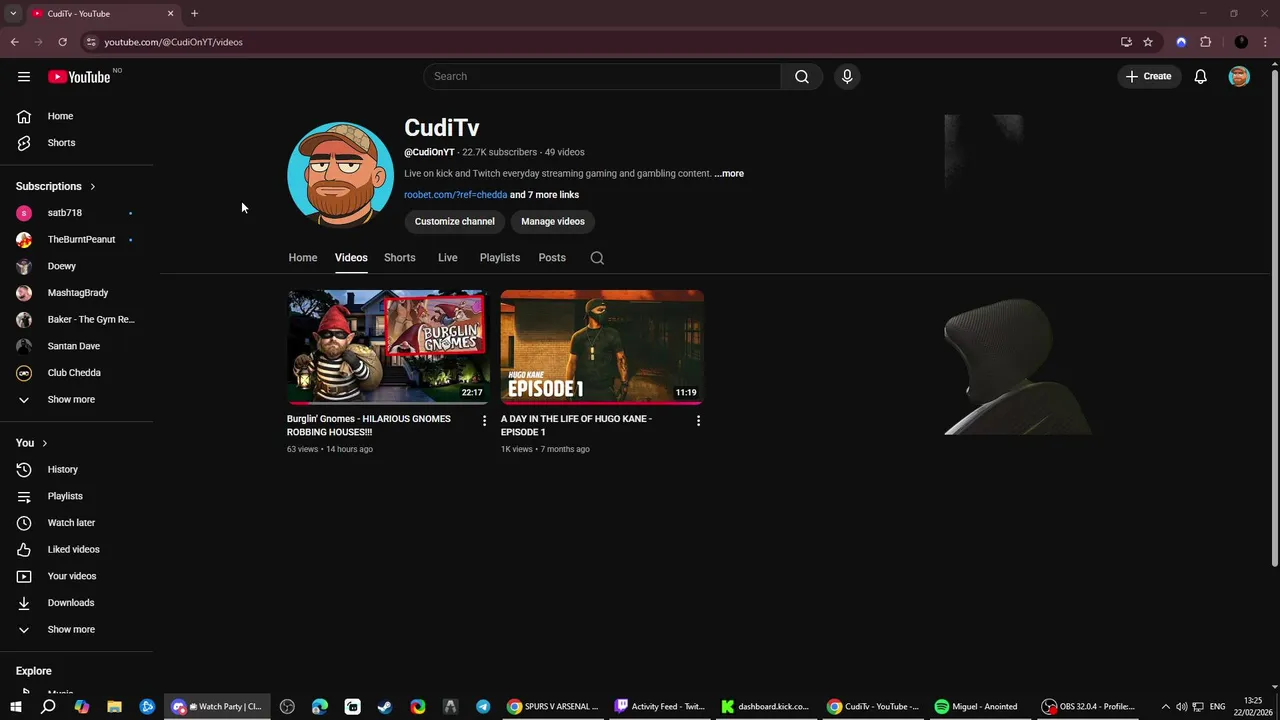Click the Create button
The image size is (1280, 720).
tap(1148, 77)
